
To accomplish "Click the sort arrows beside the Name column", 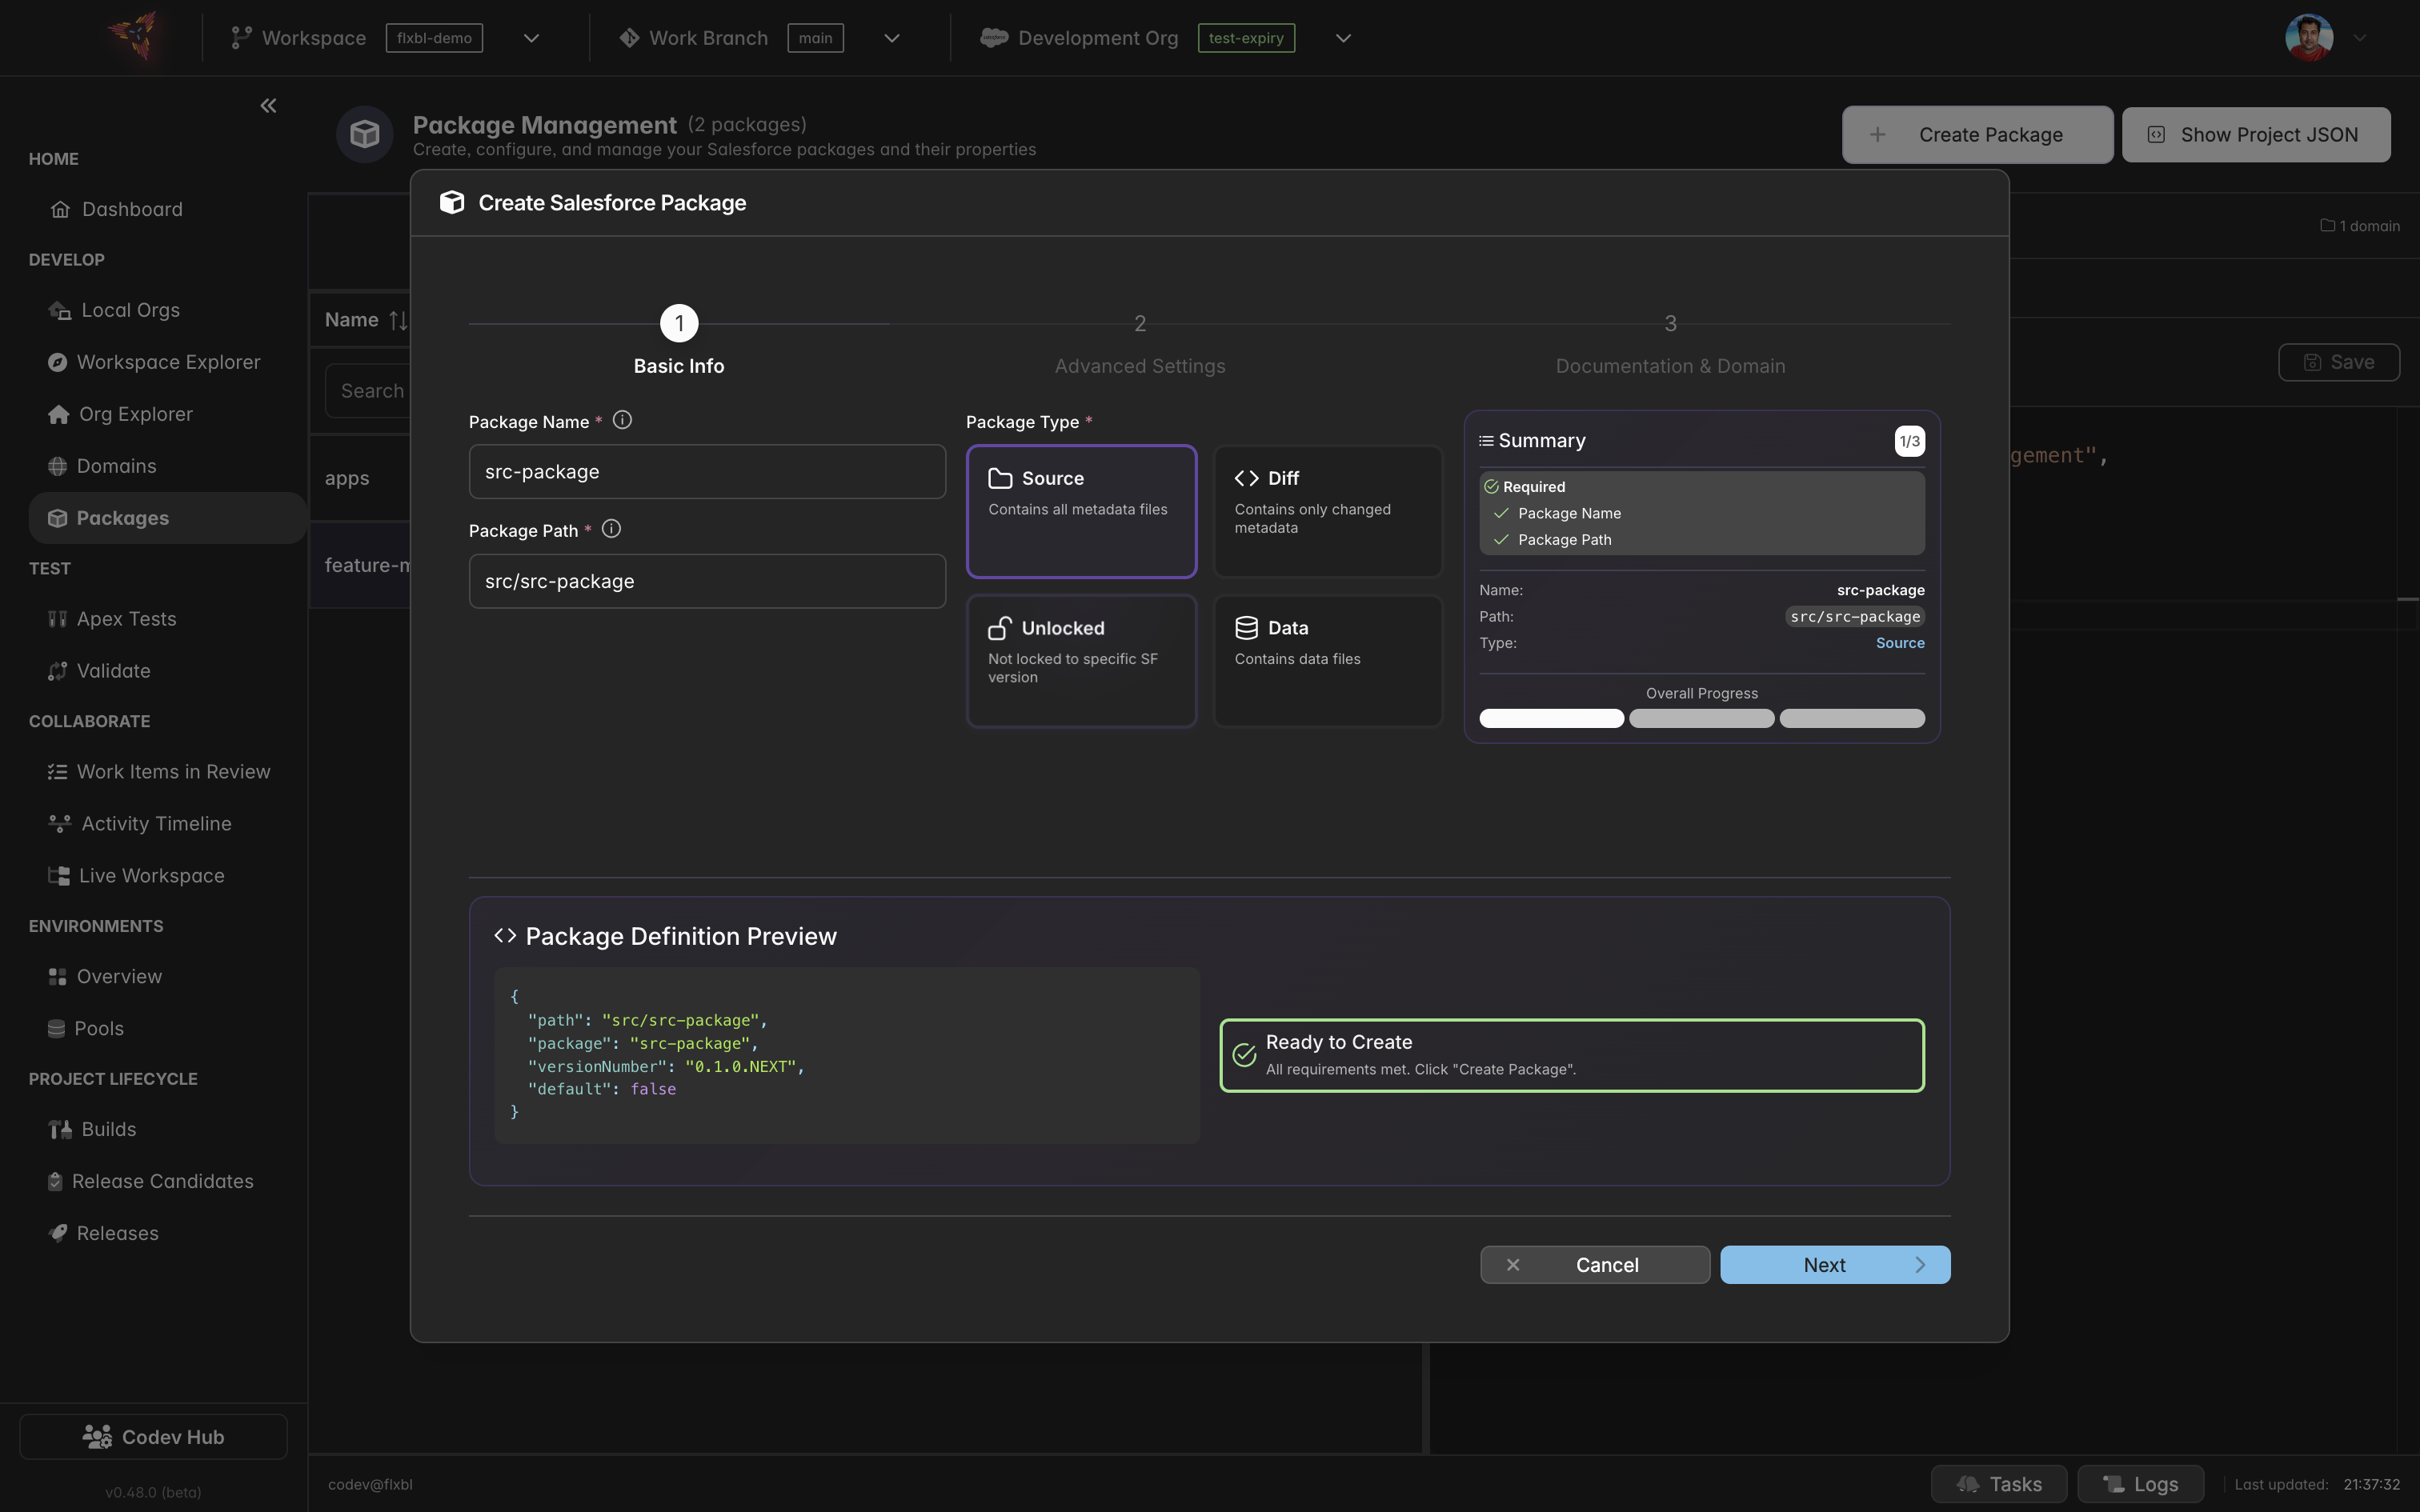I will point(398,320).
